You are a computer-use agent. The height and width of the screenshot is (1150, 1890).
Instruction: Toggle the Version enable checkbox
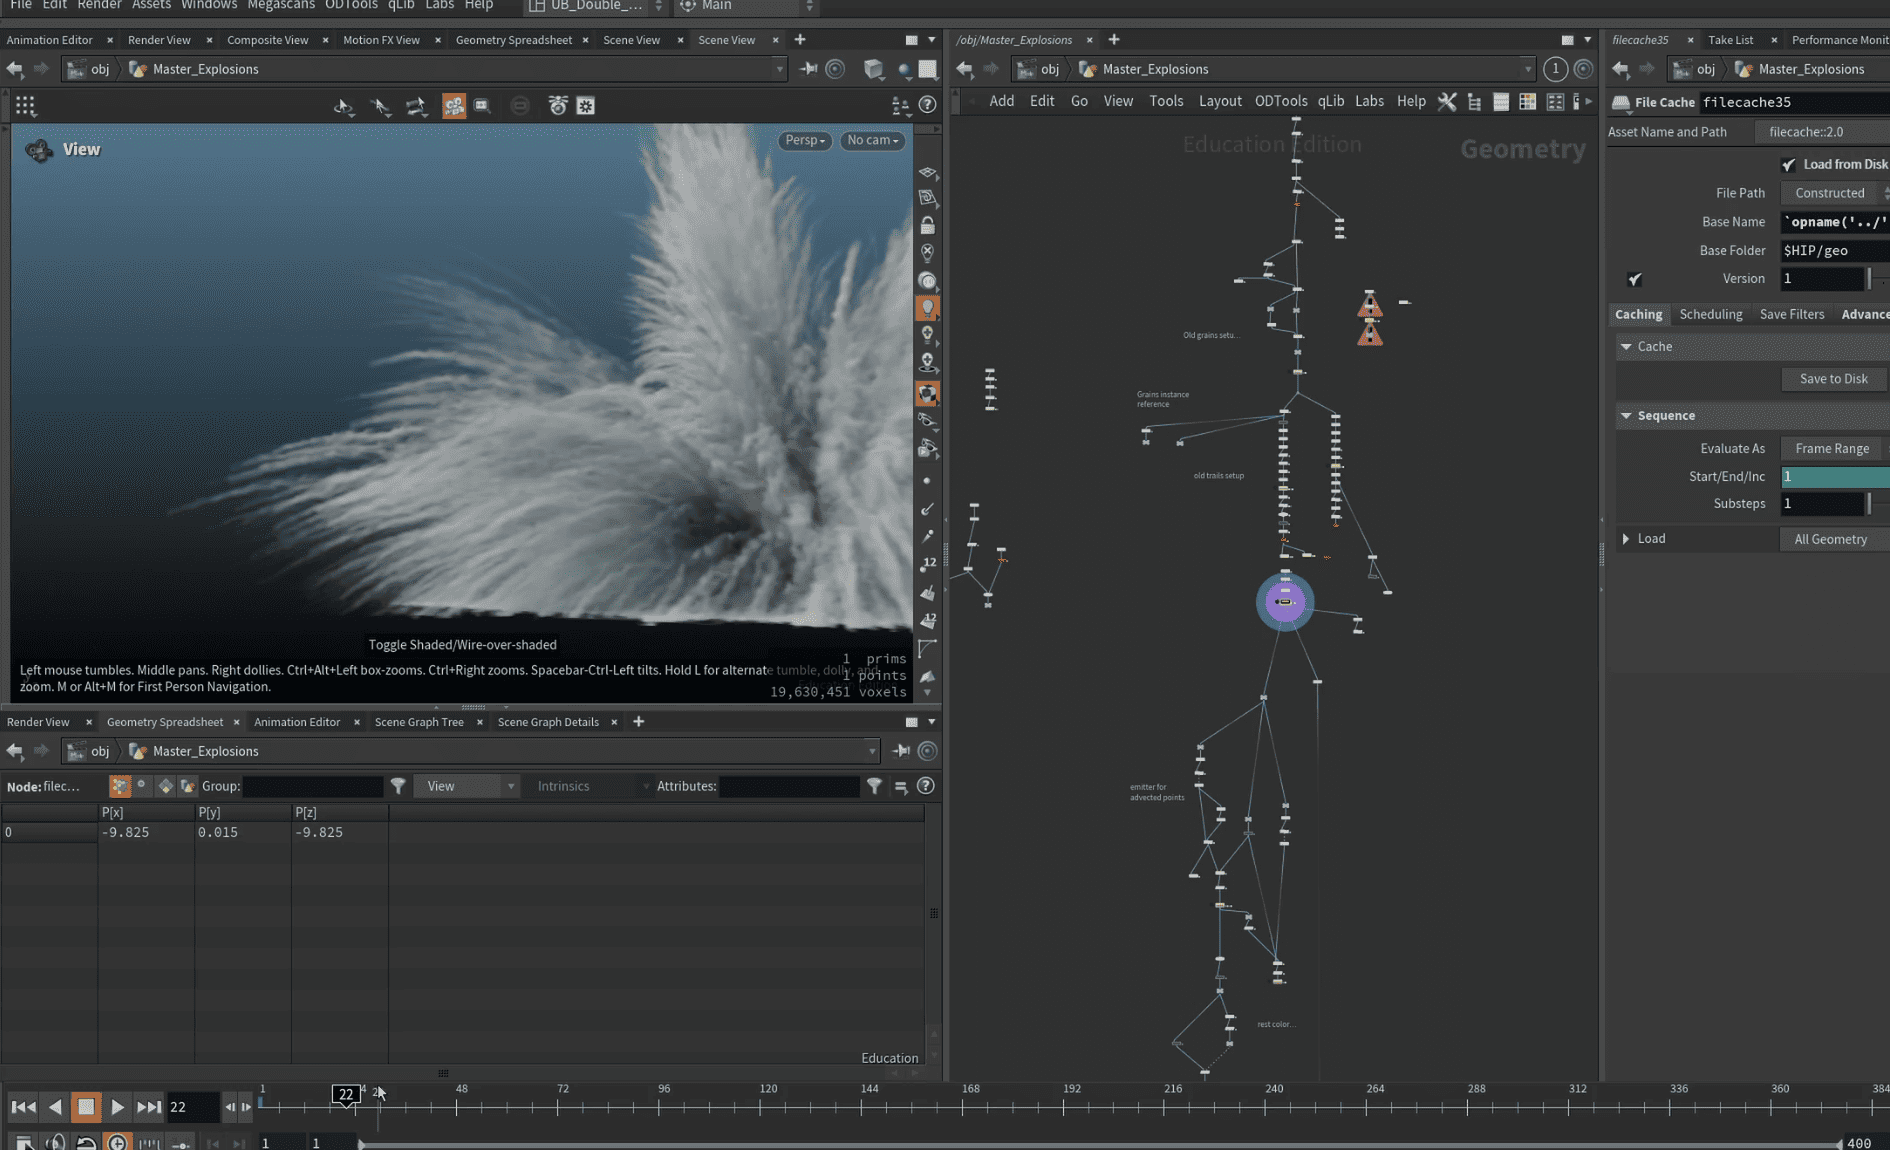(x=1634, y=279)
